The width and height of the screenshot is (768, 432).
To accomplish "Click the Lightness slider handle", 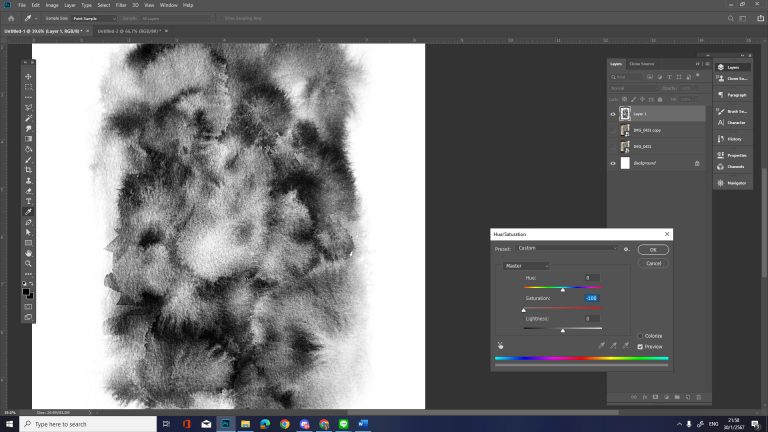I will (x=563, y=330).
